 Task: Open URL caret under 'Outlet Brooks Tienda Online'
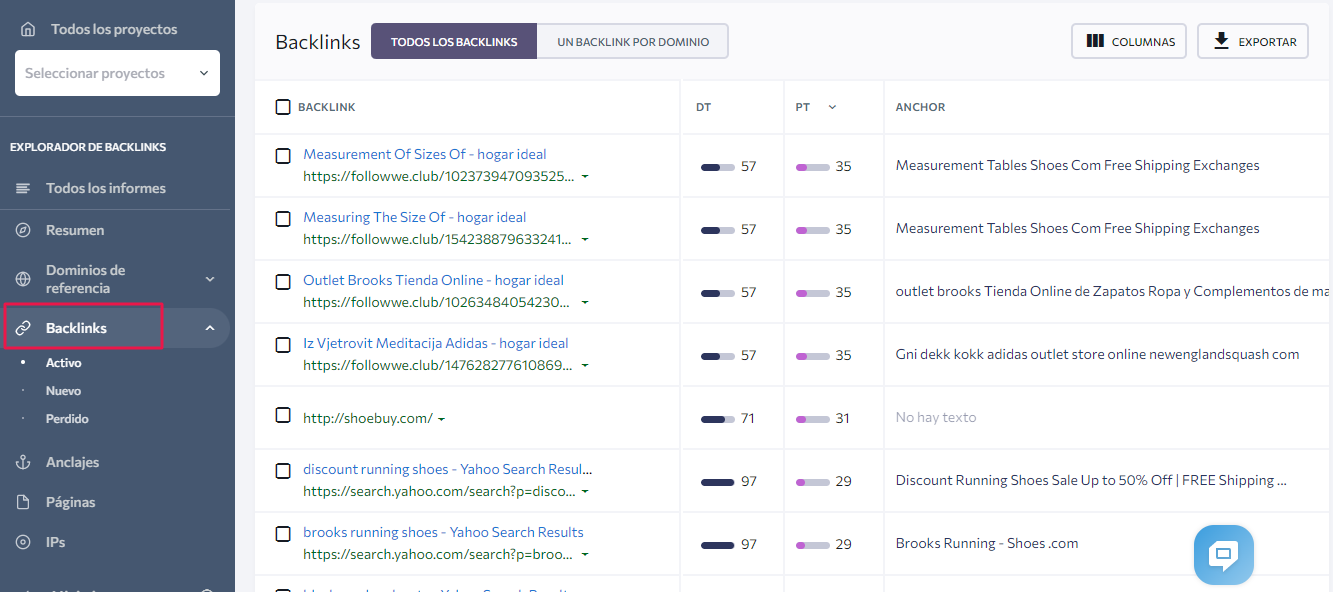click(x=585, y=303)
